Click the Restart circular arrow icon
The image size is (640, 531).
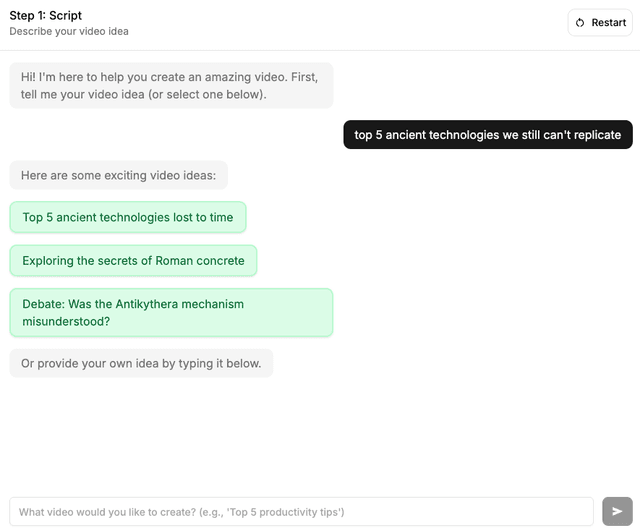580,23
